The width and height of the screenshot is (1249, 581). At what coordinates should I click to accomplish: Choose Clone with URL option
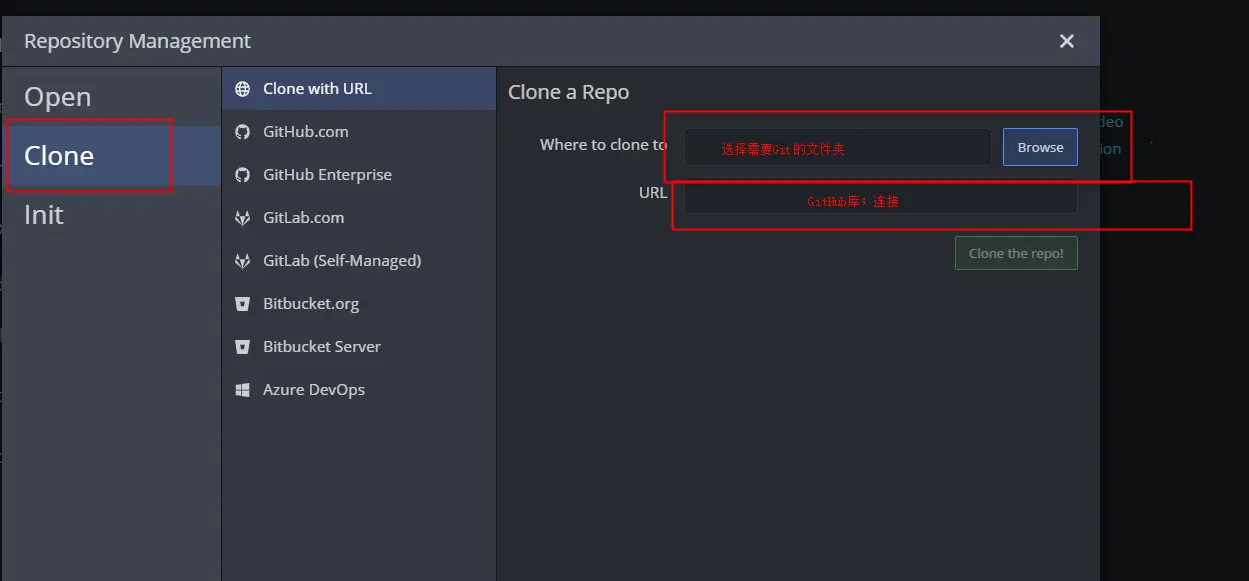click(x=358, y=89)
